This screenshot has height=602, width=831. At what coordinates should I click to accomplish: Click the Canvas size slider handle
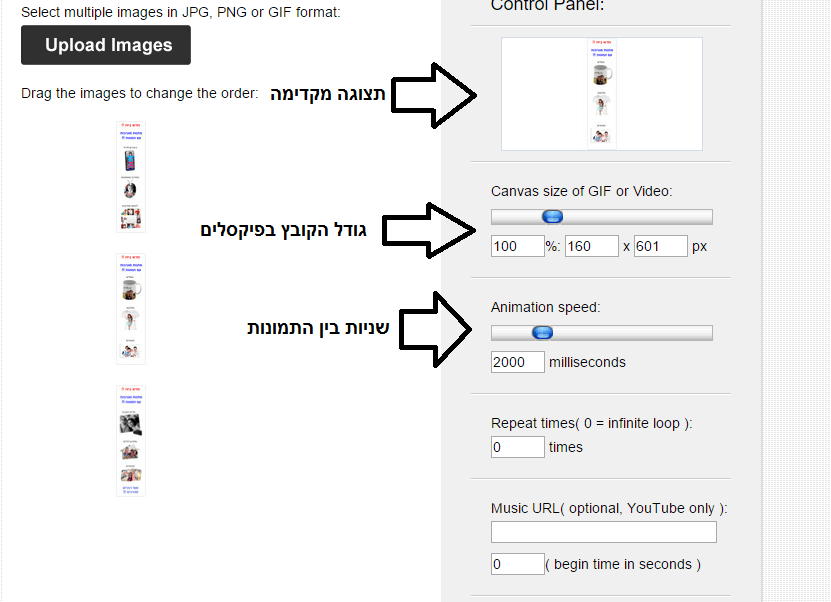pos(552,217)
